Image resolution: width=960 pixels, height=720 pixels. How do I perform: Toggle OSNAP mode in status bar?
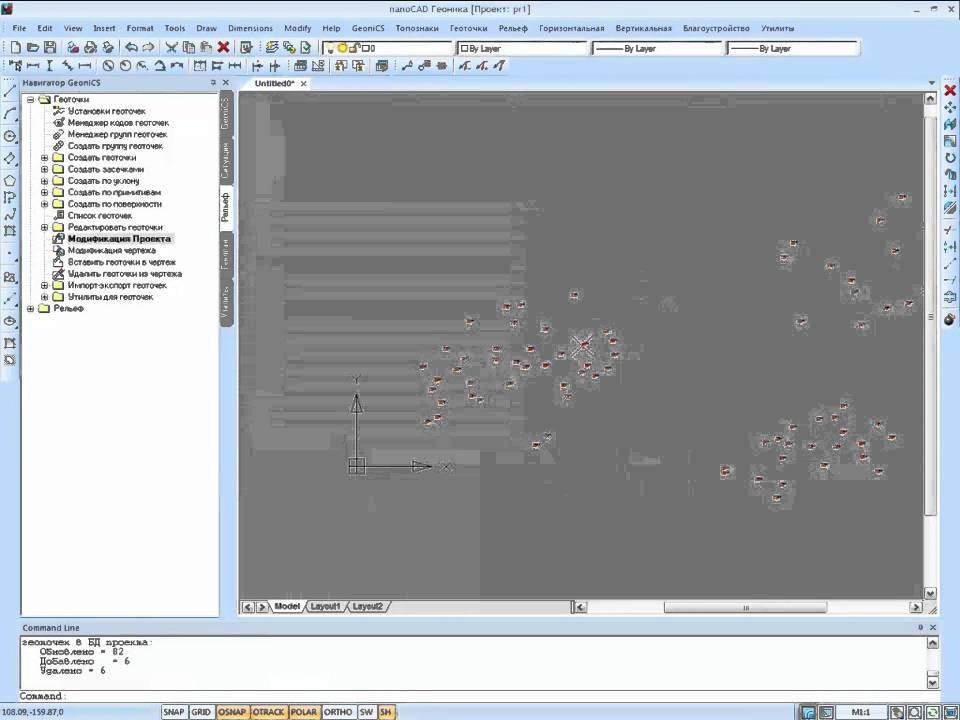tap(232, 712)
